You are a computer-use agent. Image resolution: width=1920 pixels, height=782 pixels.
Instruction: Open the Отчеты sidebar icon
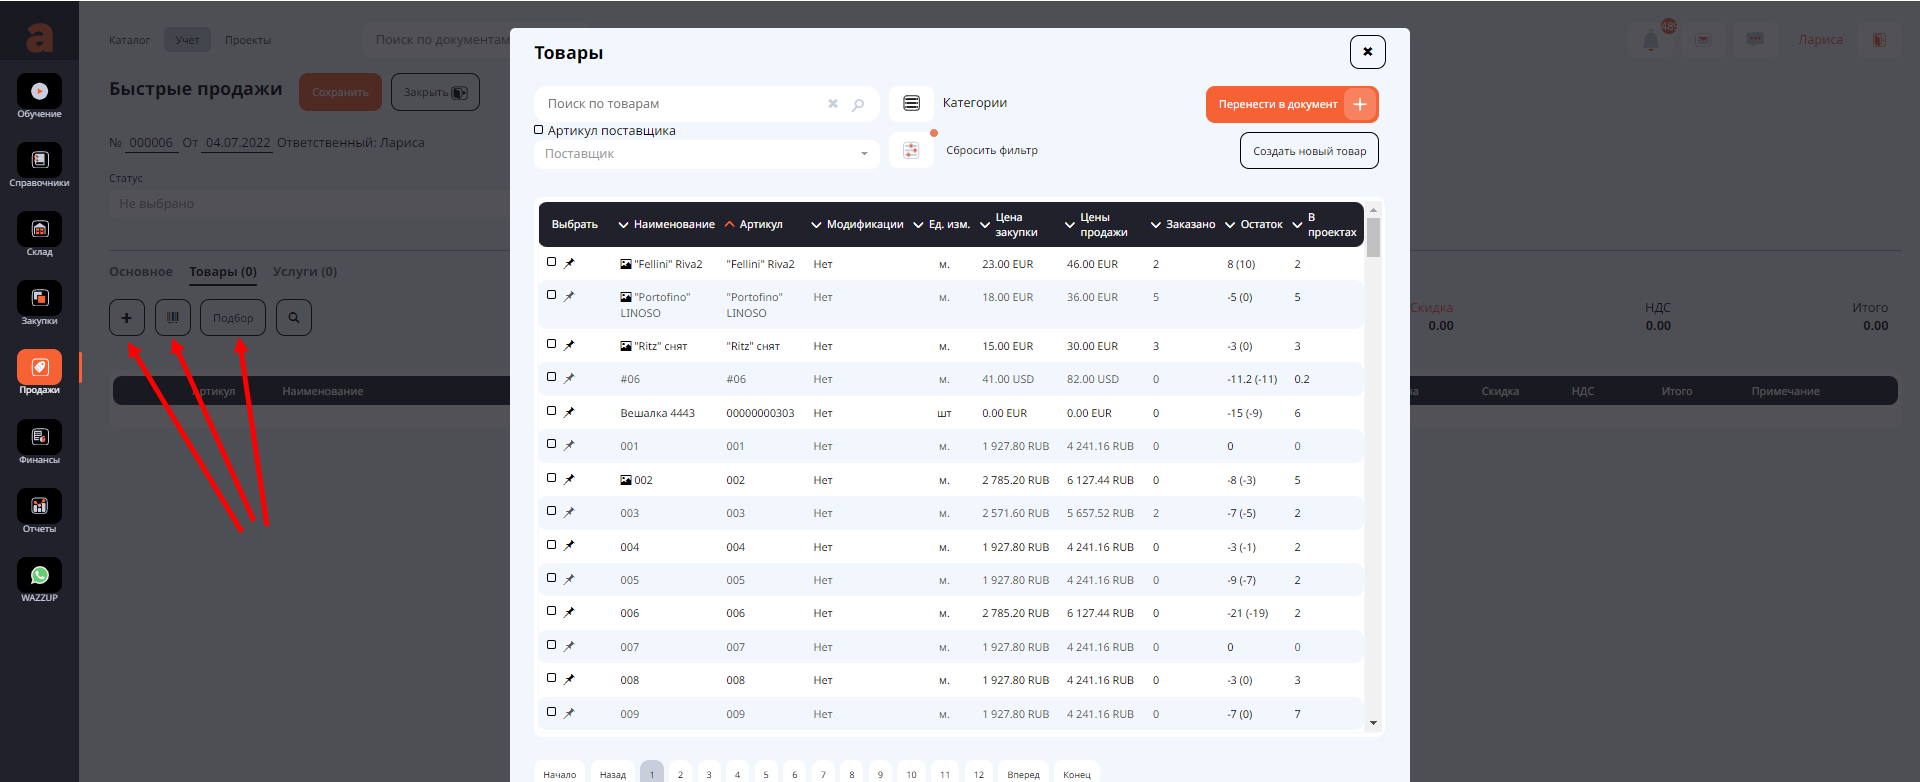pos(39,507)
